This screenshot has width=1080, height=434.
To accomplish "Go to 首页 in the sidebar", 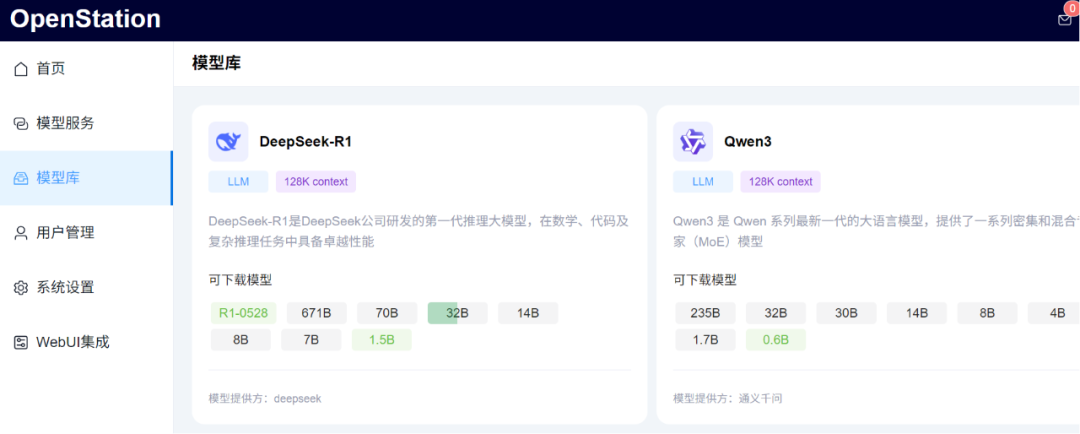I will (x=51, y=69).
